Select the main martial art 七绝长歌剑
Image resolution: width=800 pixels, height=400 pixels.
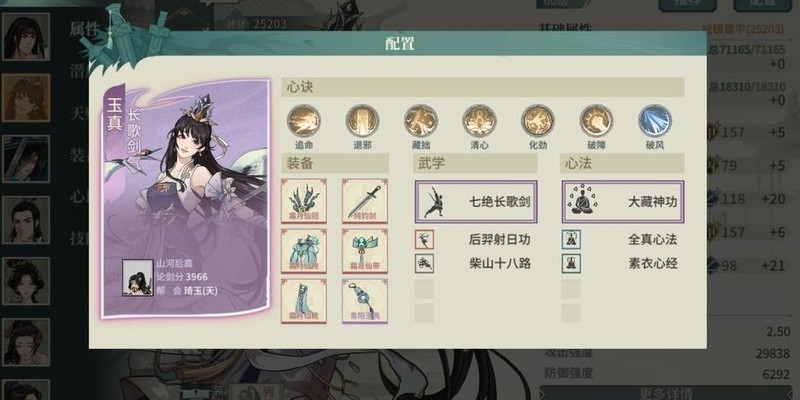(476, 202)
